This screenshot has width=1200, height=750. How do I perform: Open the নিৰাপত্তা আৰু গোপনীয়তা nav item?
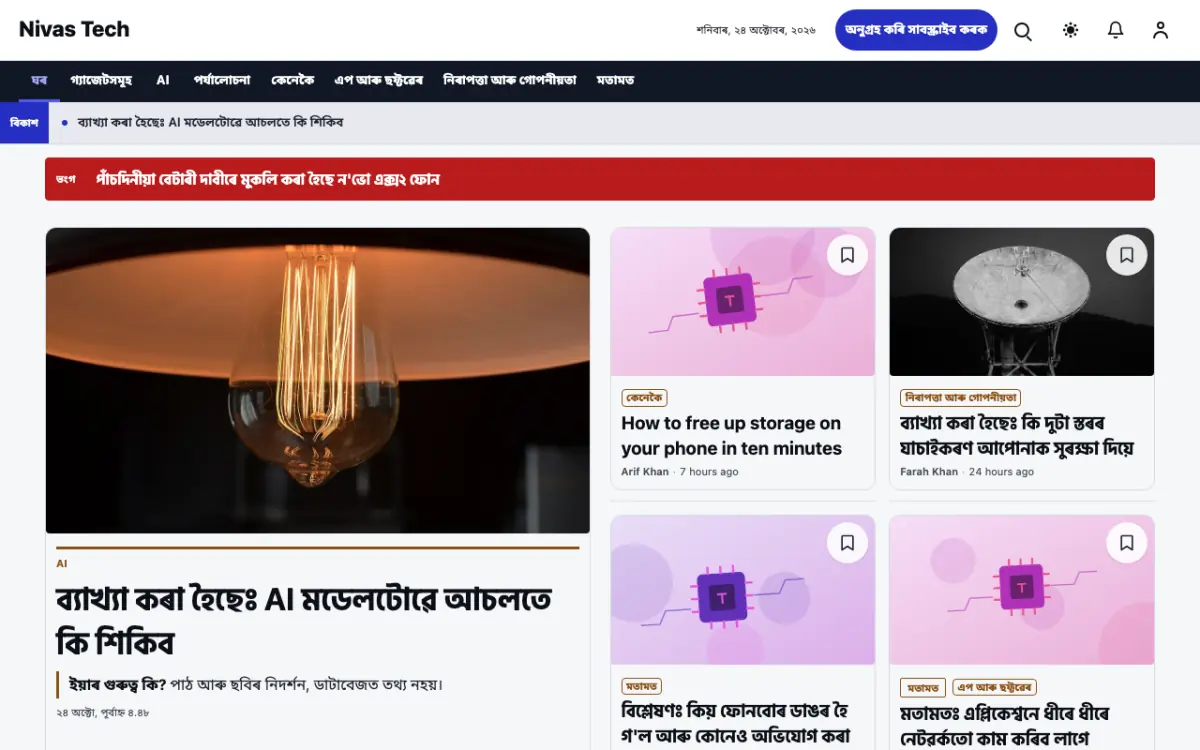click(x=510, y=80)
